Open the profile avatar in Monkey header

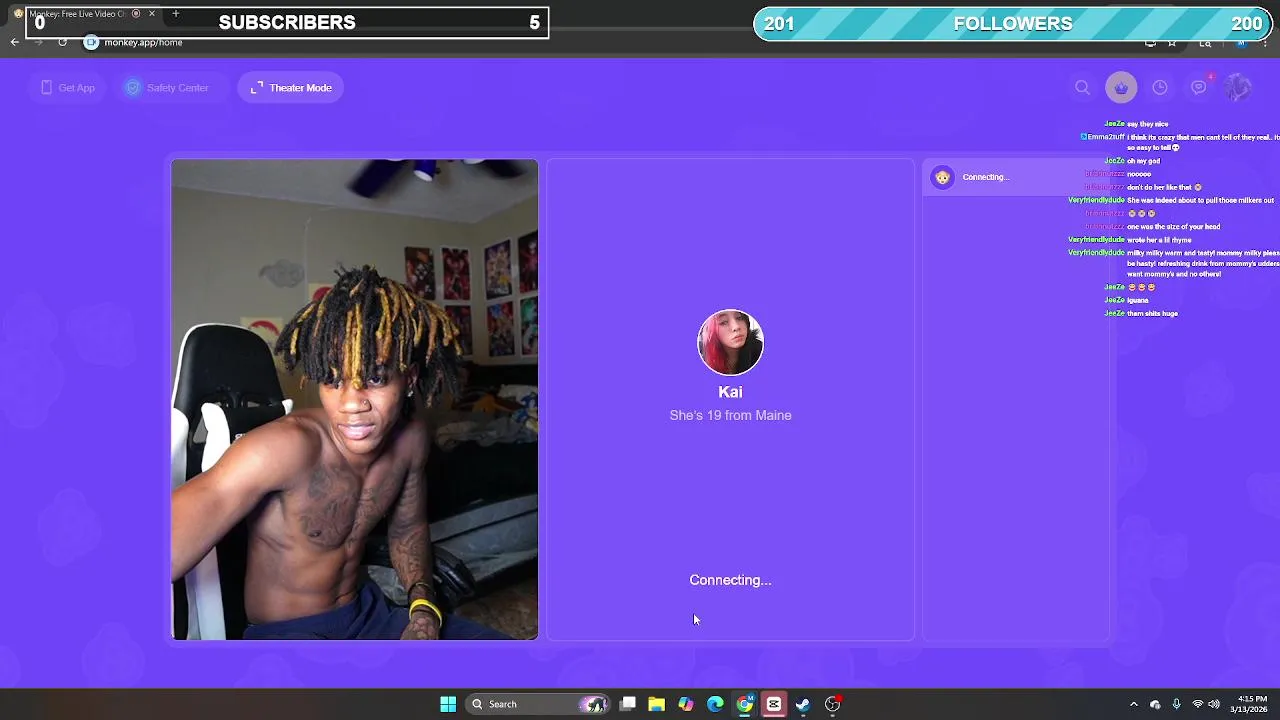[1238, 88]
